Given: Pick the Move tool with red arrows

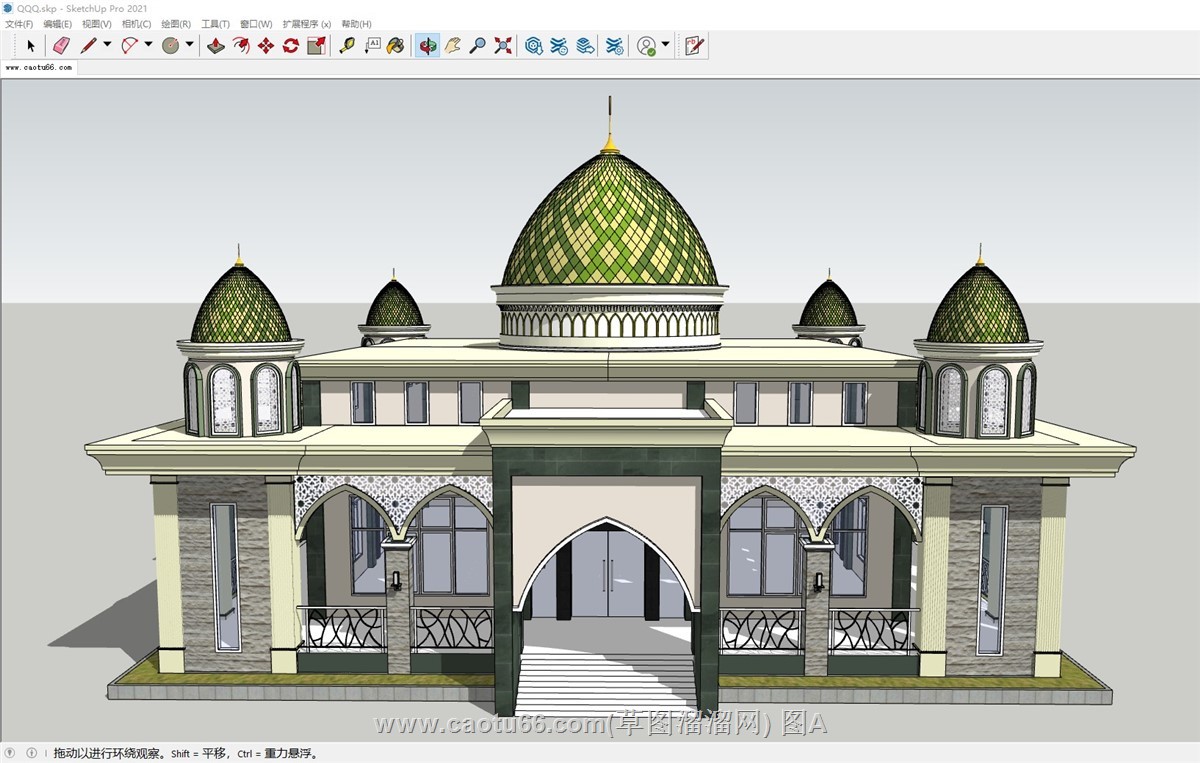Looking at the screenshot, I should (x=266, y=45).
